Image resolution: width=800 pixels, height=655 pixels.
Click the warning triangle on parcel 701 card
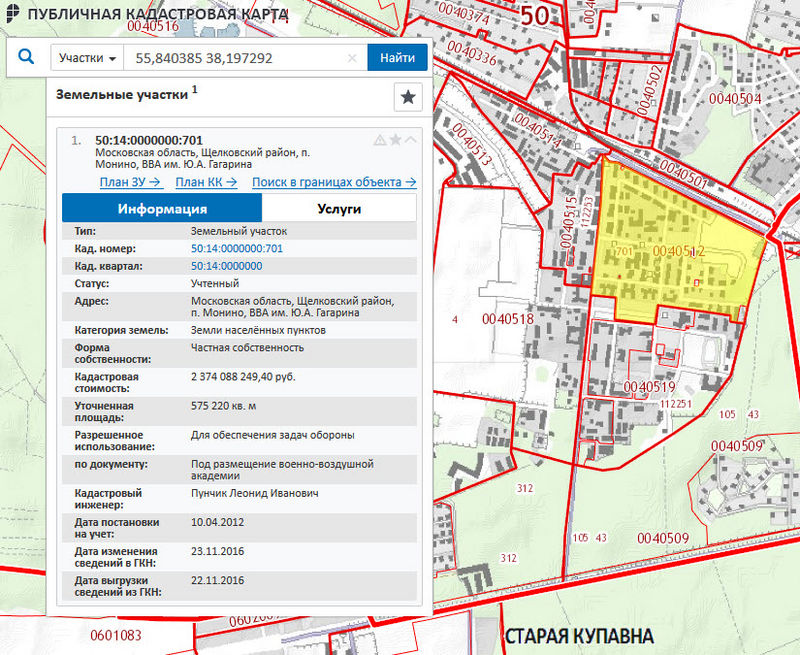[381, 139]
